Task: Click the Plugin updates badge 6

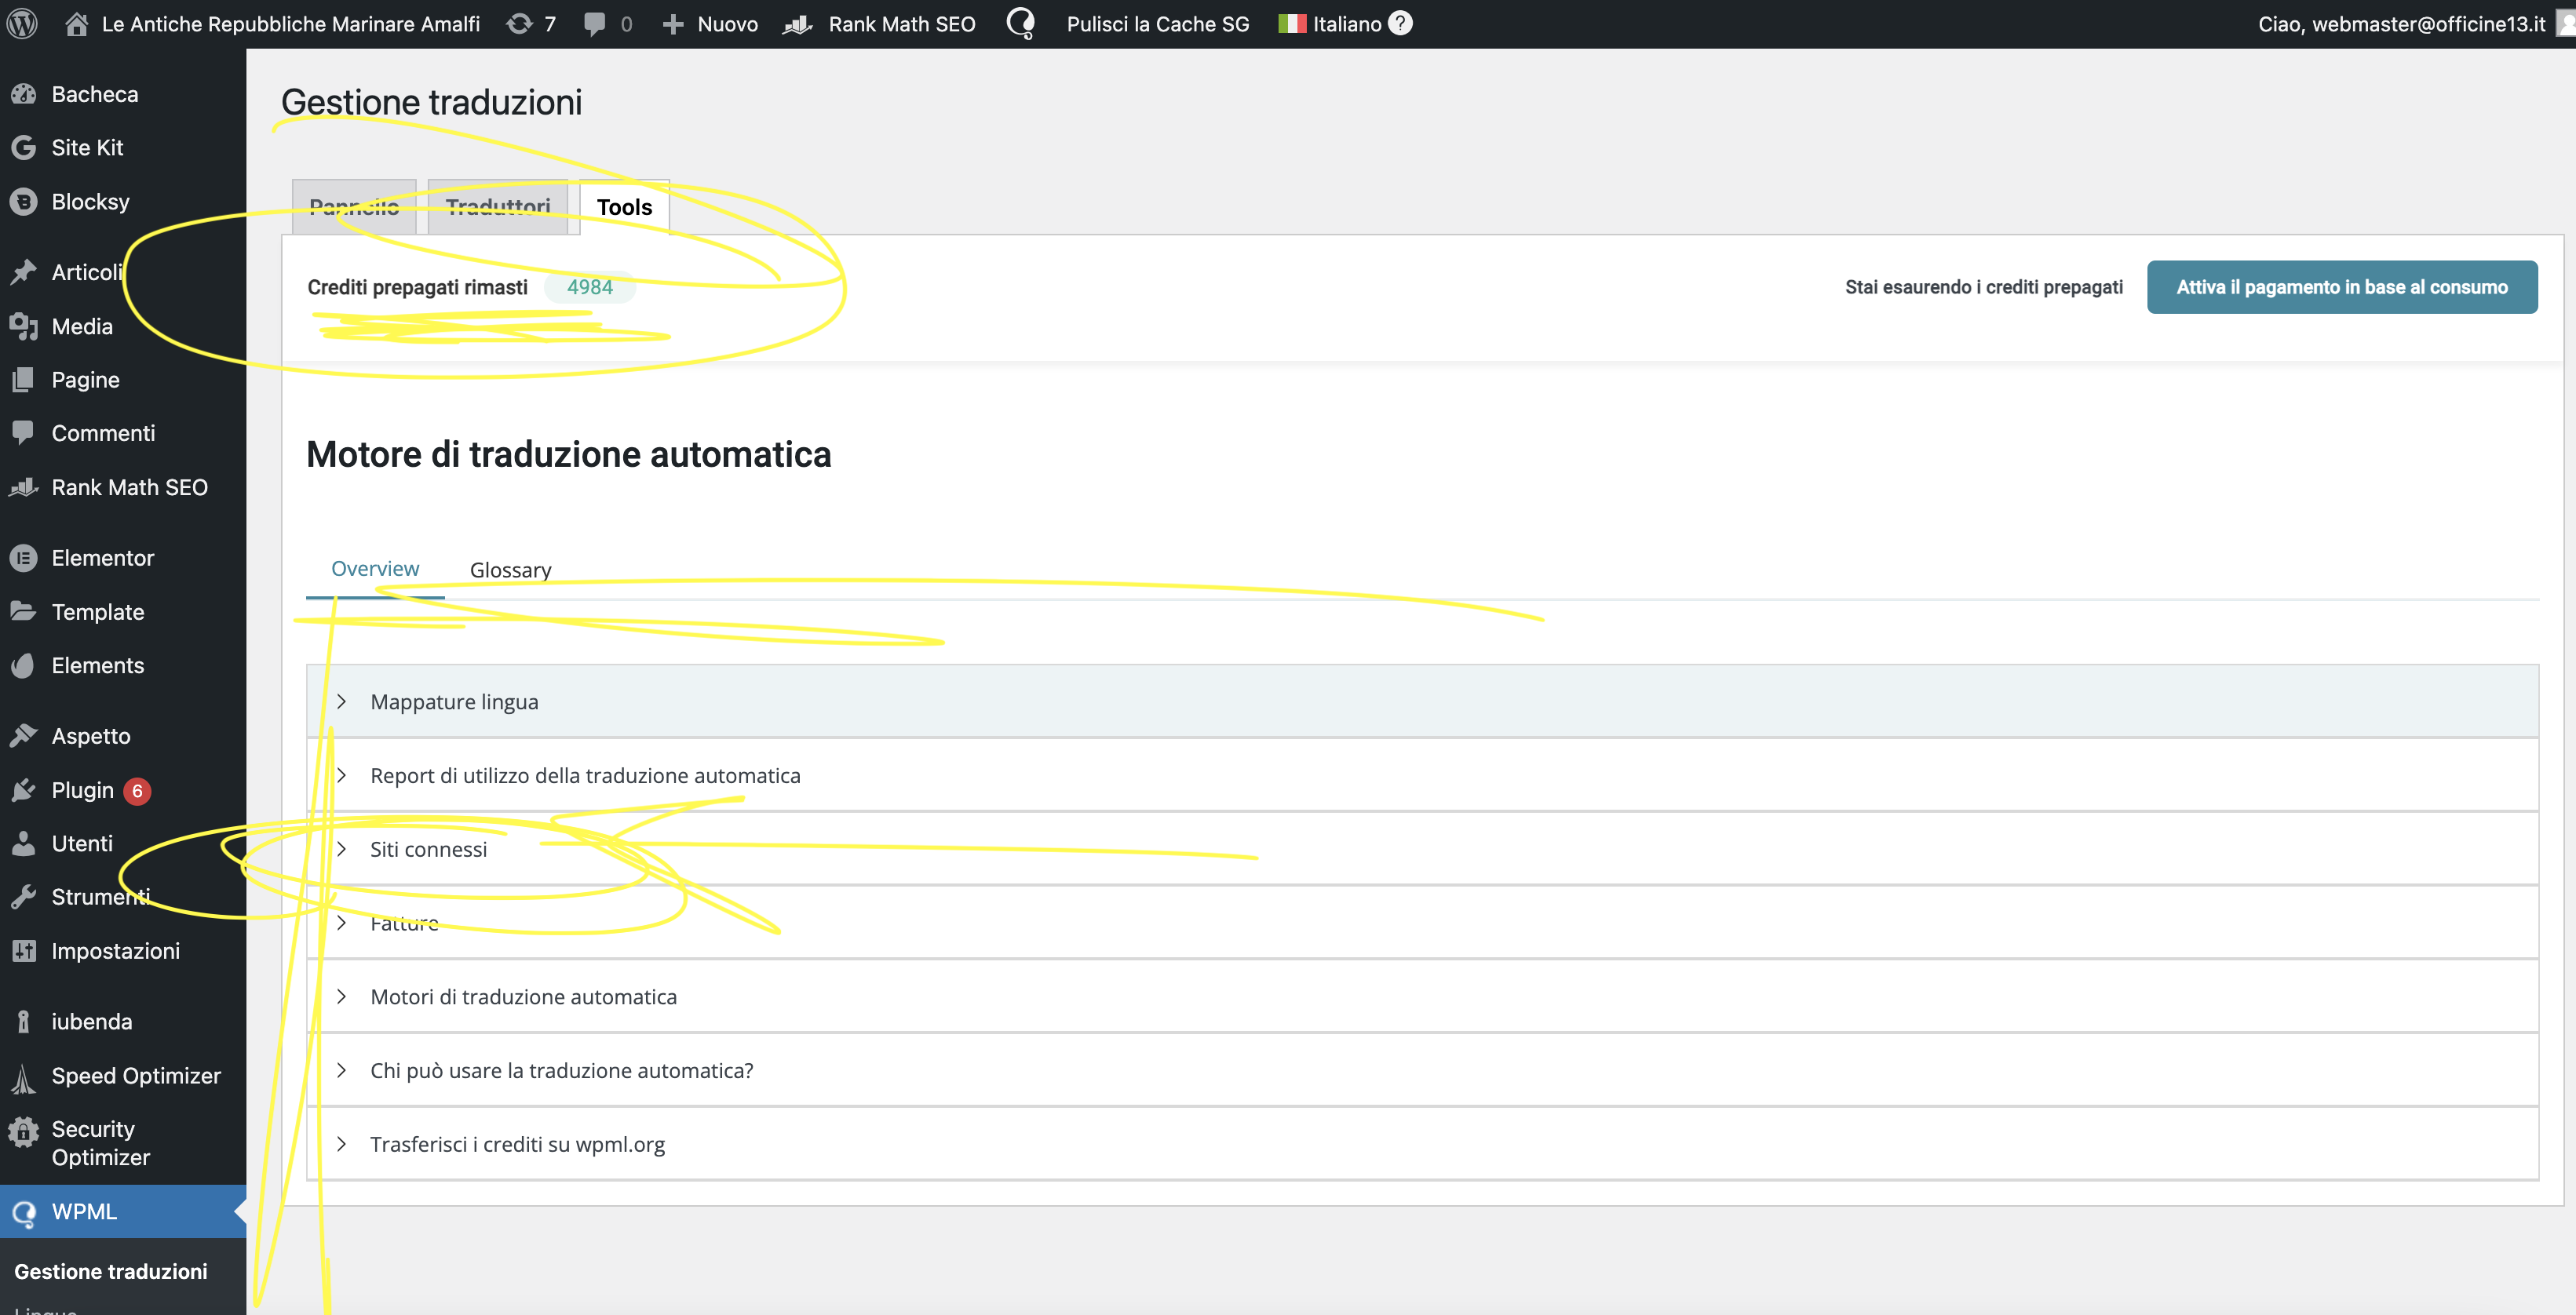Action: 137,791
